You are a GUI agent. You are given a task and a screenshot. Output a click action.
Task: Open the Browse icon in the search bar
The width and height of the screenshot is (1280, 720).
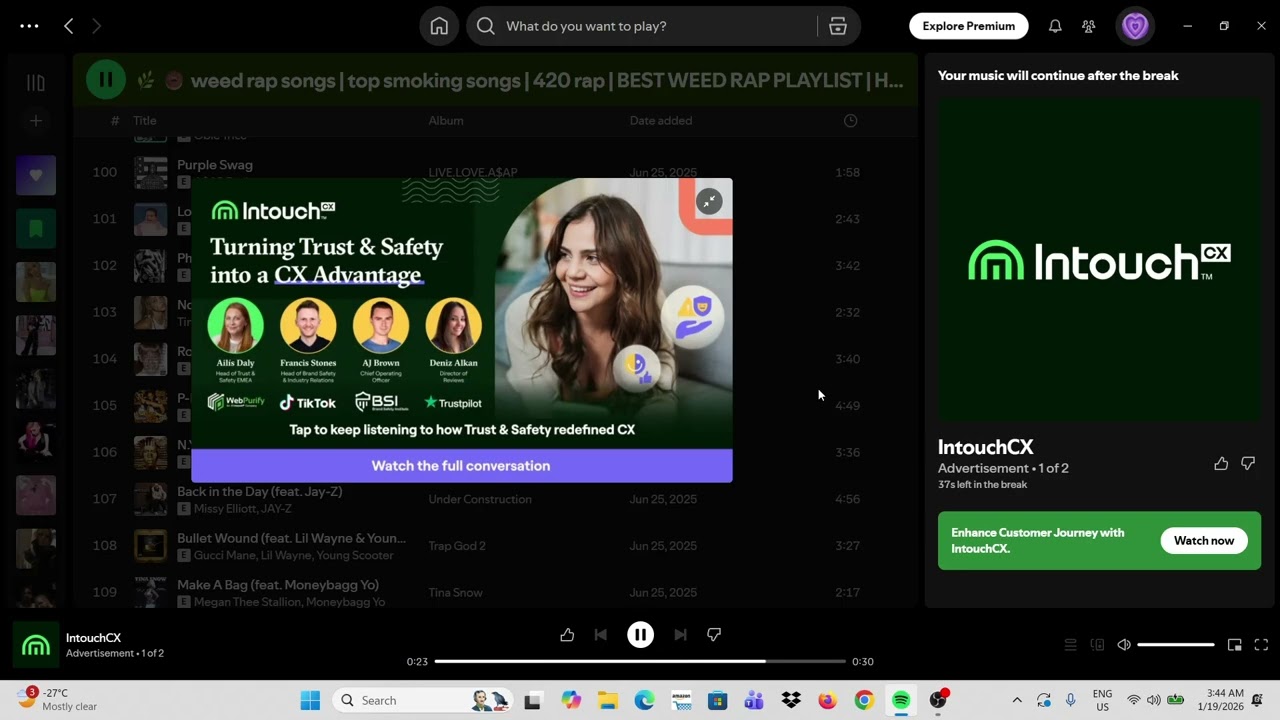(x=838, y=26)
